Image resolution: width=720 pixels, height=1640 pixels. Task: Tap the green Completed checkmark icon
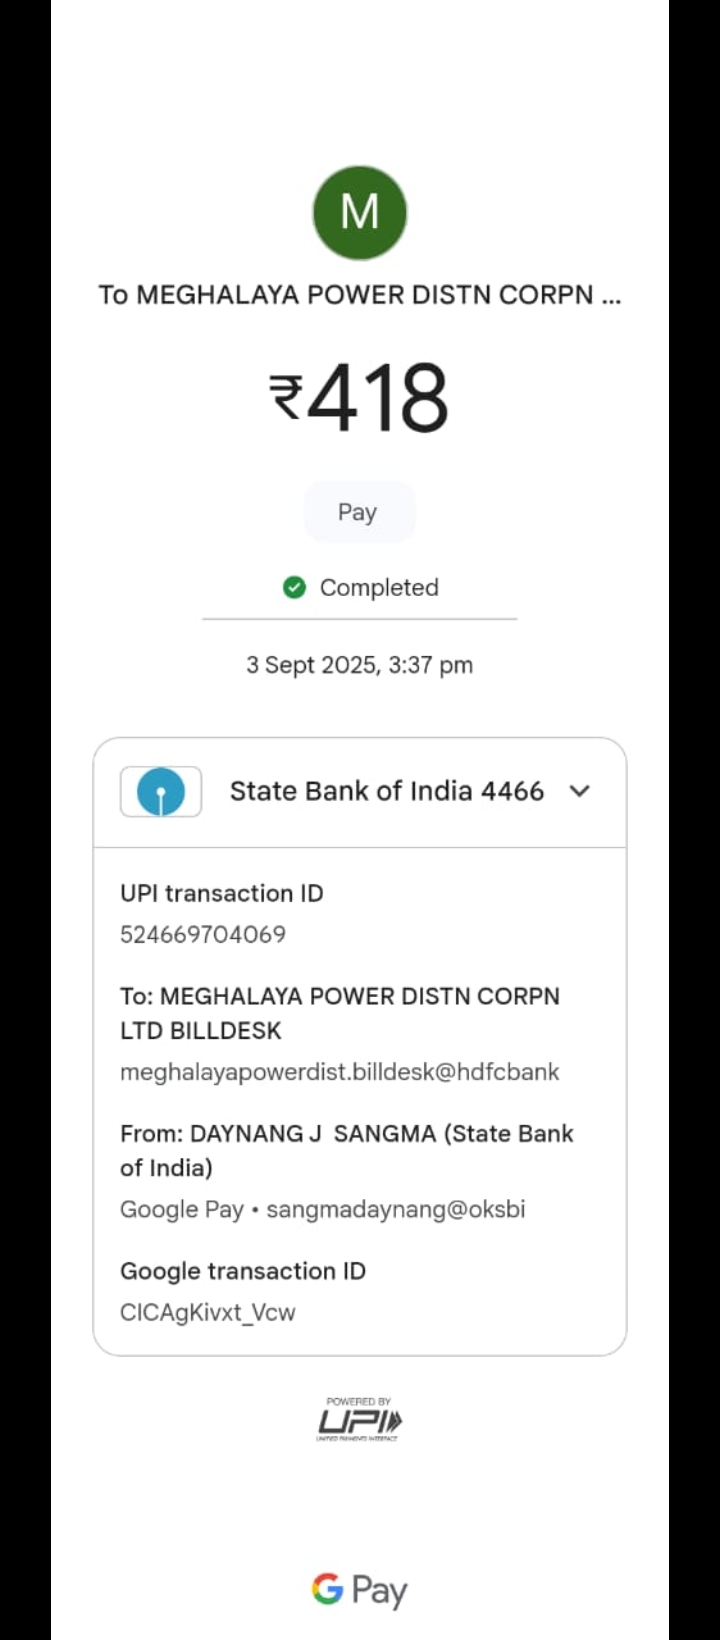point(294,587)
